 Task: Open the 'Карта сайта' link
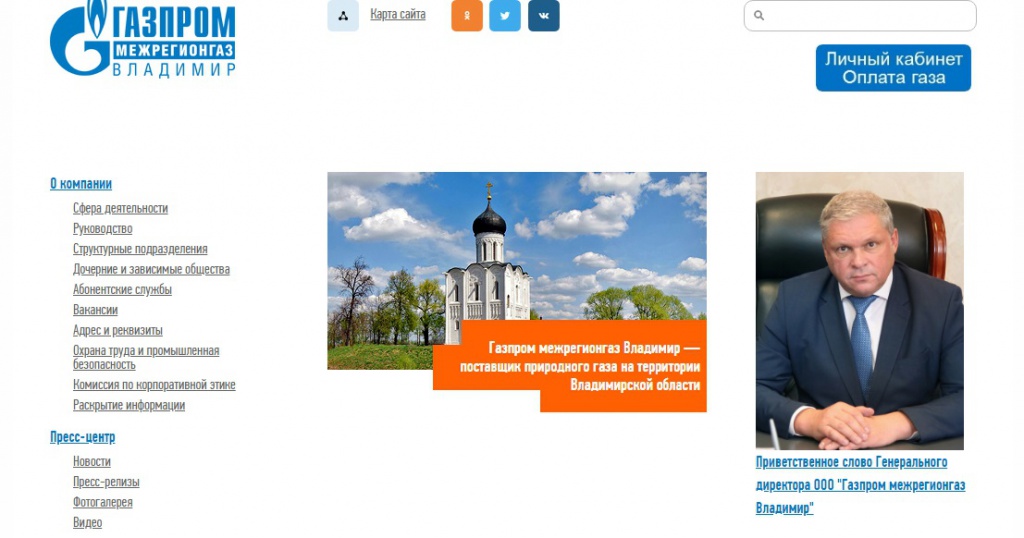[398, 14]
